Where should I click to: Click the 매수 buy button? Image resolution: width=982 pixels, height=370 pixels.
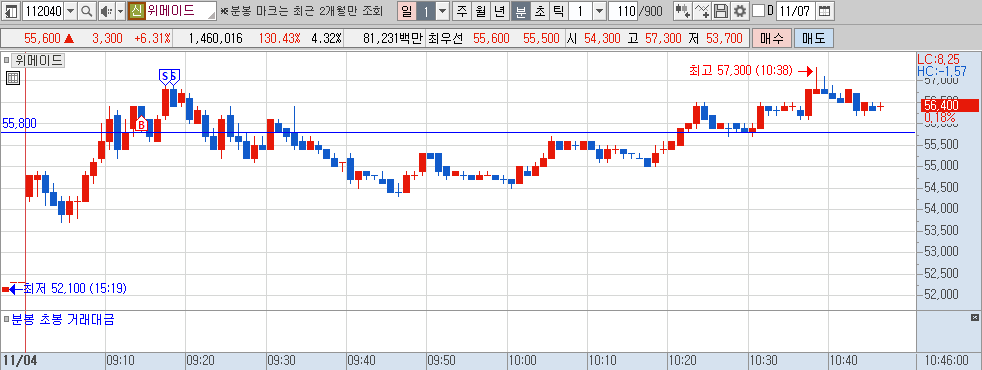[772, 38]
